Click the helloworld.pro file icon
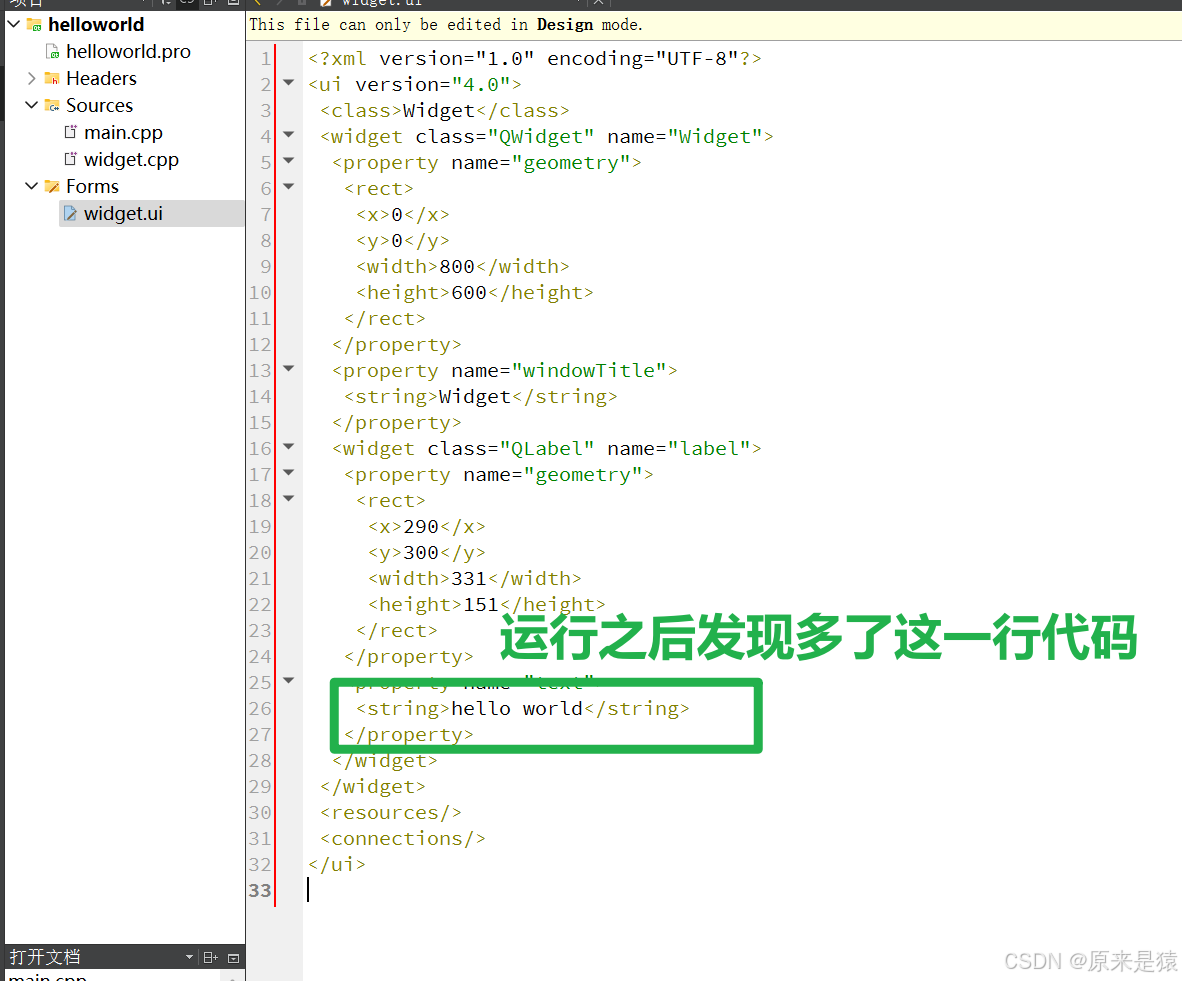Viewport: 1182px width, 981px height. [52, 51]
